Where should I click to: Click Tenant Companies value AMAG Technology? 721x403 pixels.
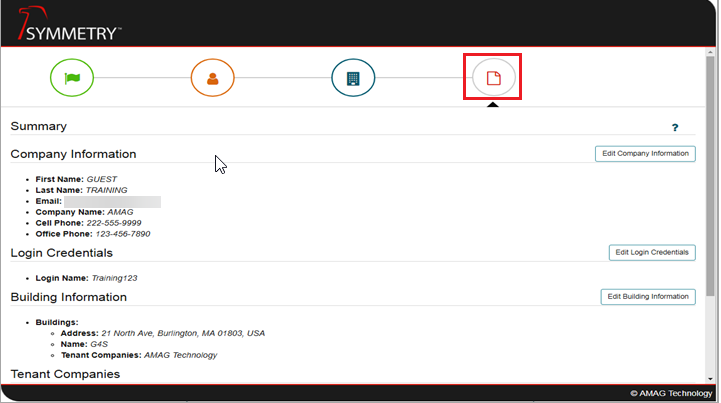pos(180,356)
